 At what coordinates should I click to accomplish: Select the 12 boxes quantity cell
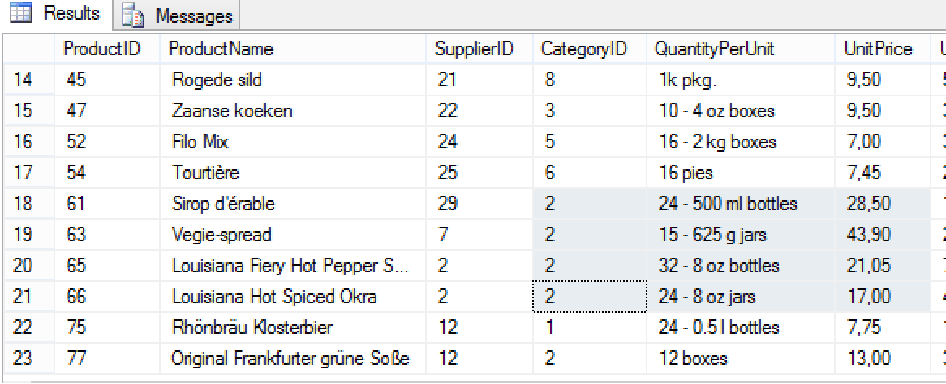click(741, 358)
